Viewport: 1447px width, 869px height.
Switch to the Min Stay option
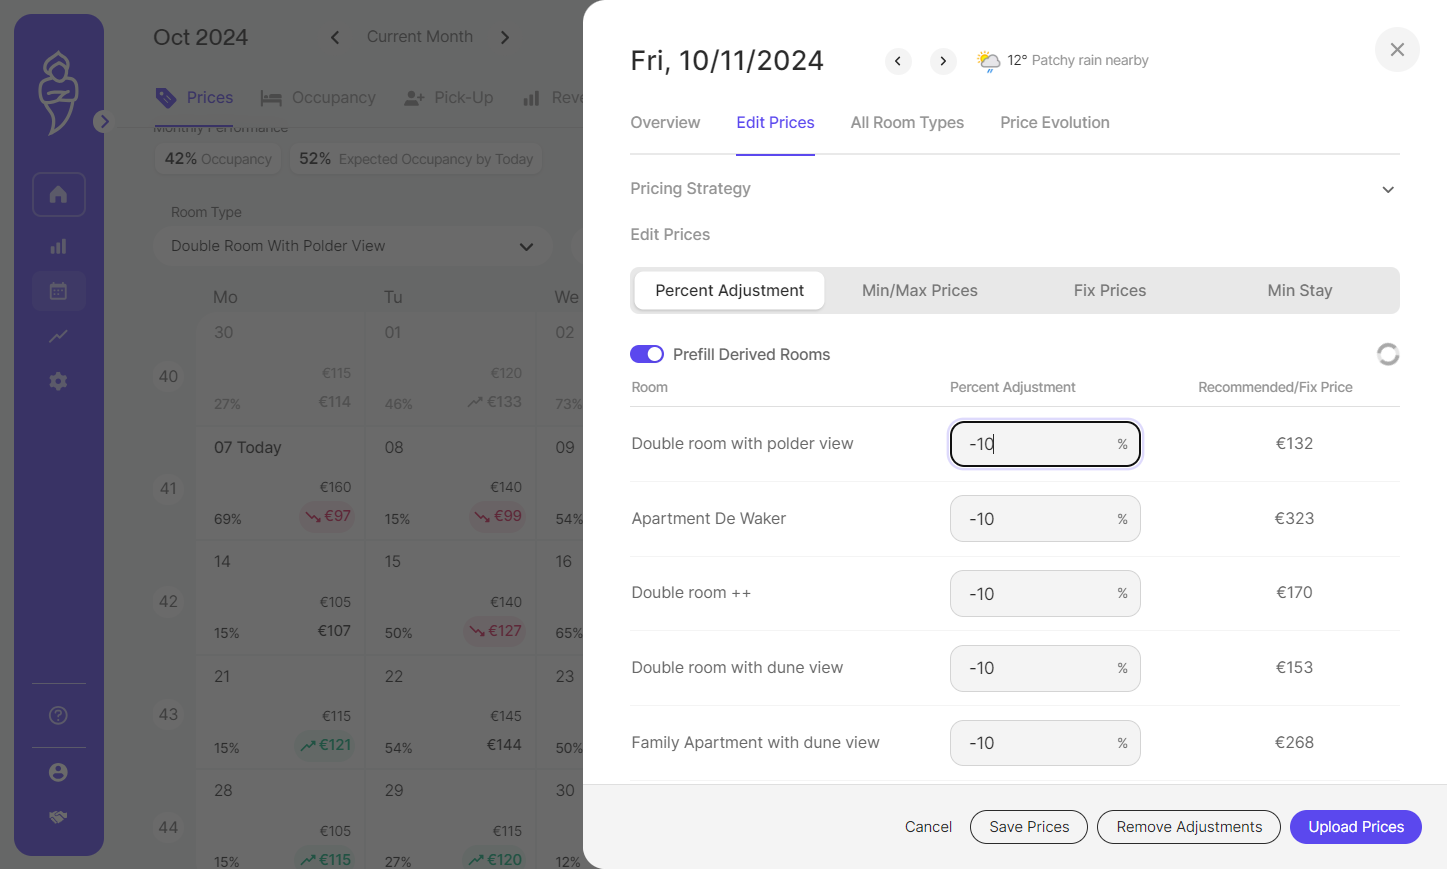tap(1299, 290)
